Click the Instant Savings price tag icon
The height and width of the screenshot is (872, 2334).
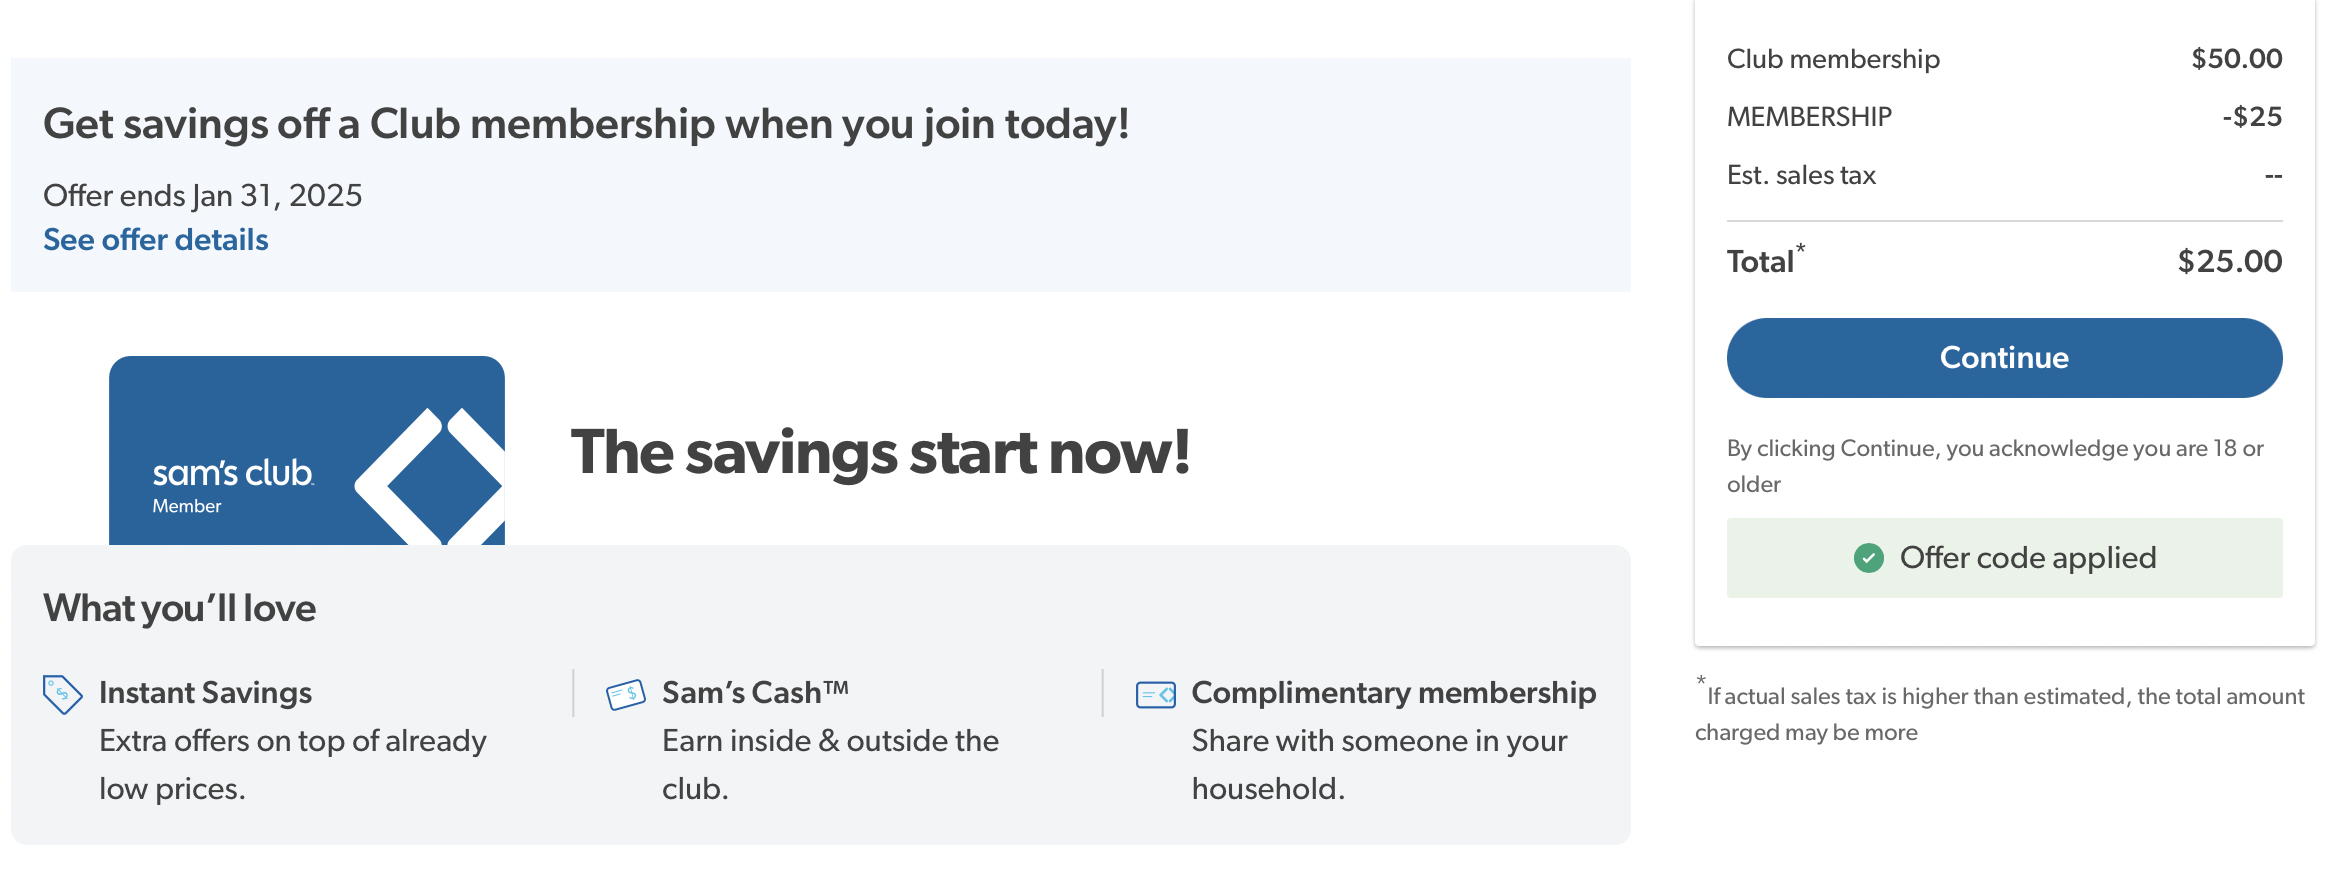[x=62, y=694]
